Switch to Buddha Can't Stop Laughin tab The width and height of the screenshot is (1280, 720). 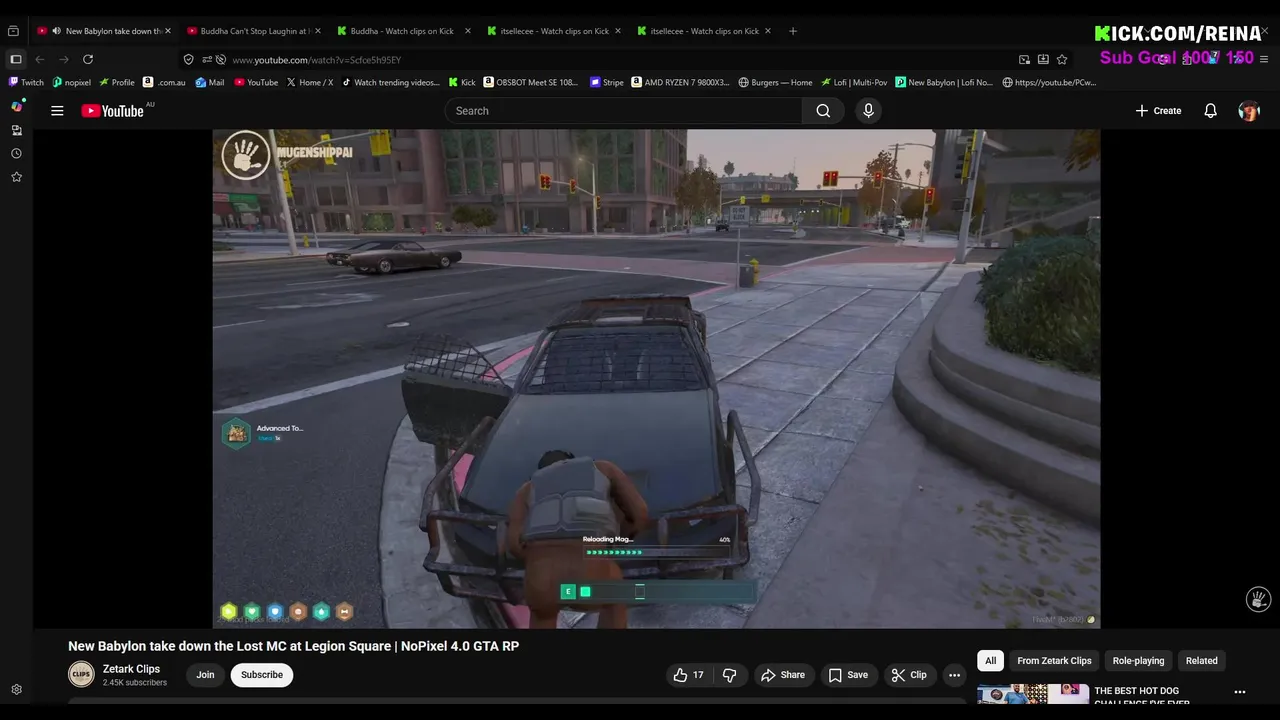254,31
